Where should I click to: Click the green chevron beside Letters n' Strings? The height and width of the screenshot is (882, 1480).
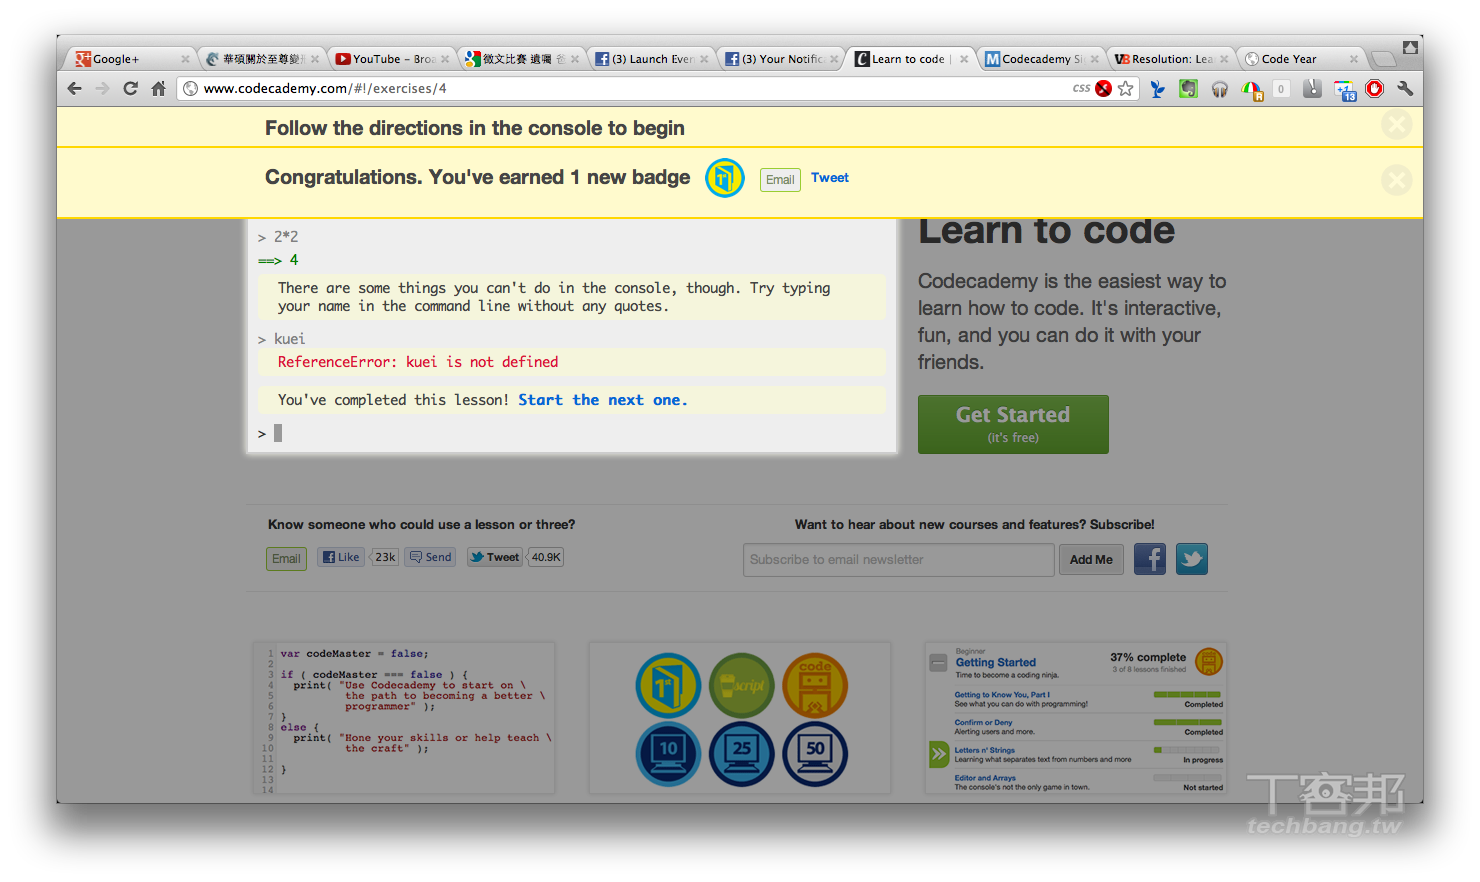[x=939, y=753]
